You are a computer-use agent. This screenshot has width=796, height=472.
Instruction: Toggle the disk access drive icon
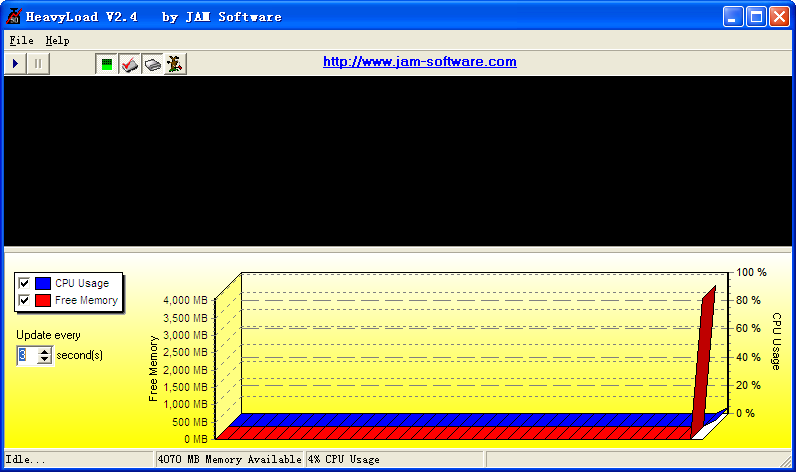click(x=152, y=64)
